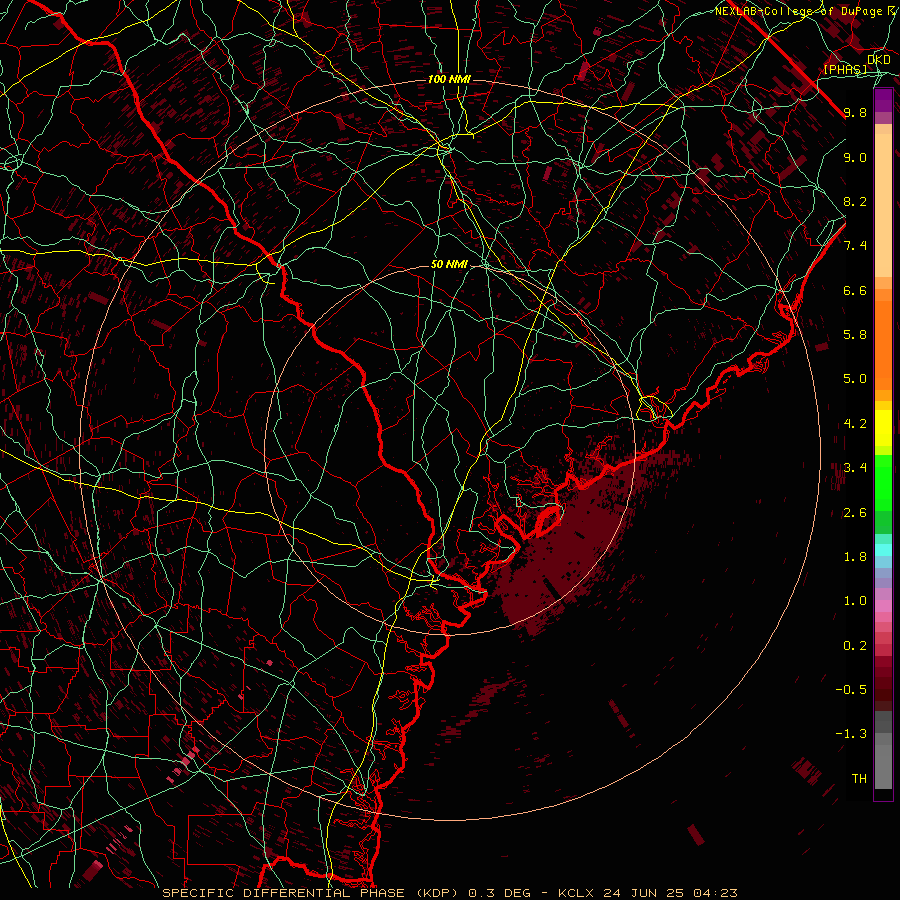Click the 2.6 scale value
The height and width of the screenshot is (900, 900).
(855, 513)
